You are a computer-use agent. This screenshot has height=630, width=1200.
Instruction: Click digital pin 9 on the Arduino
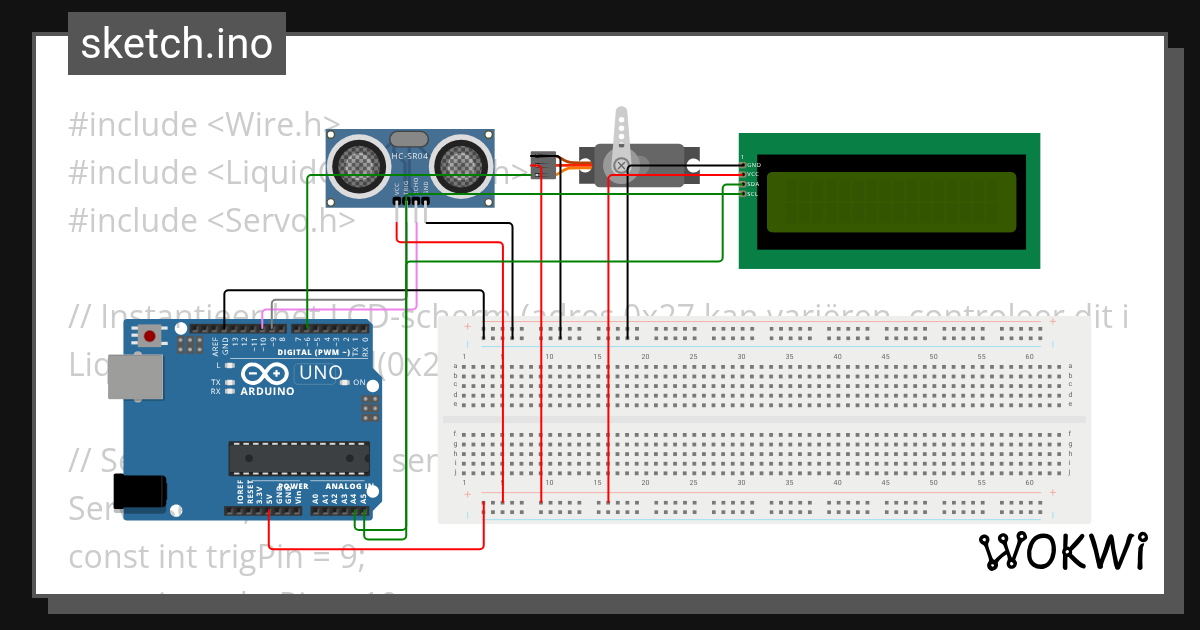pyautogui.click(x=272, y=327)
